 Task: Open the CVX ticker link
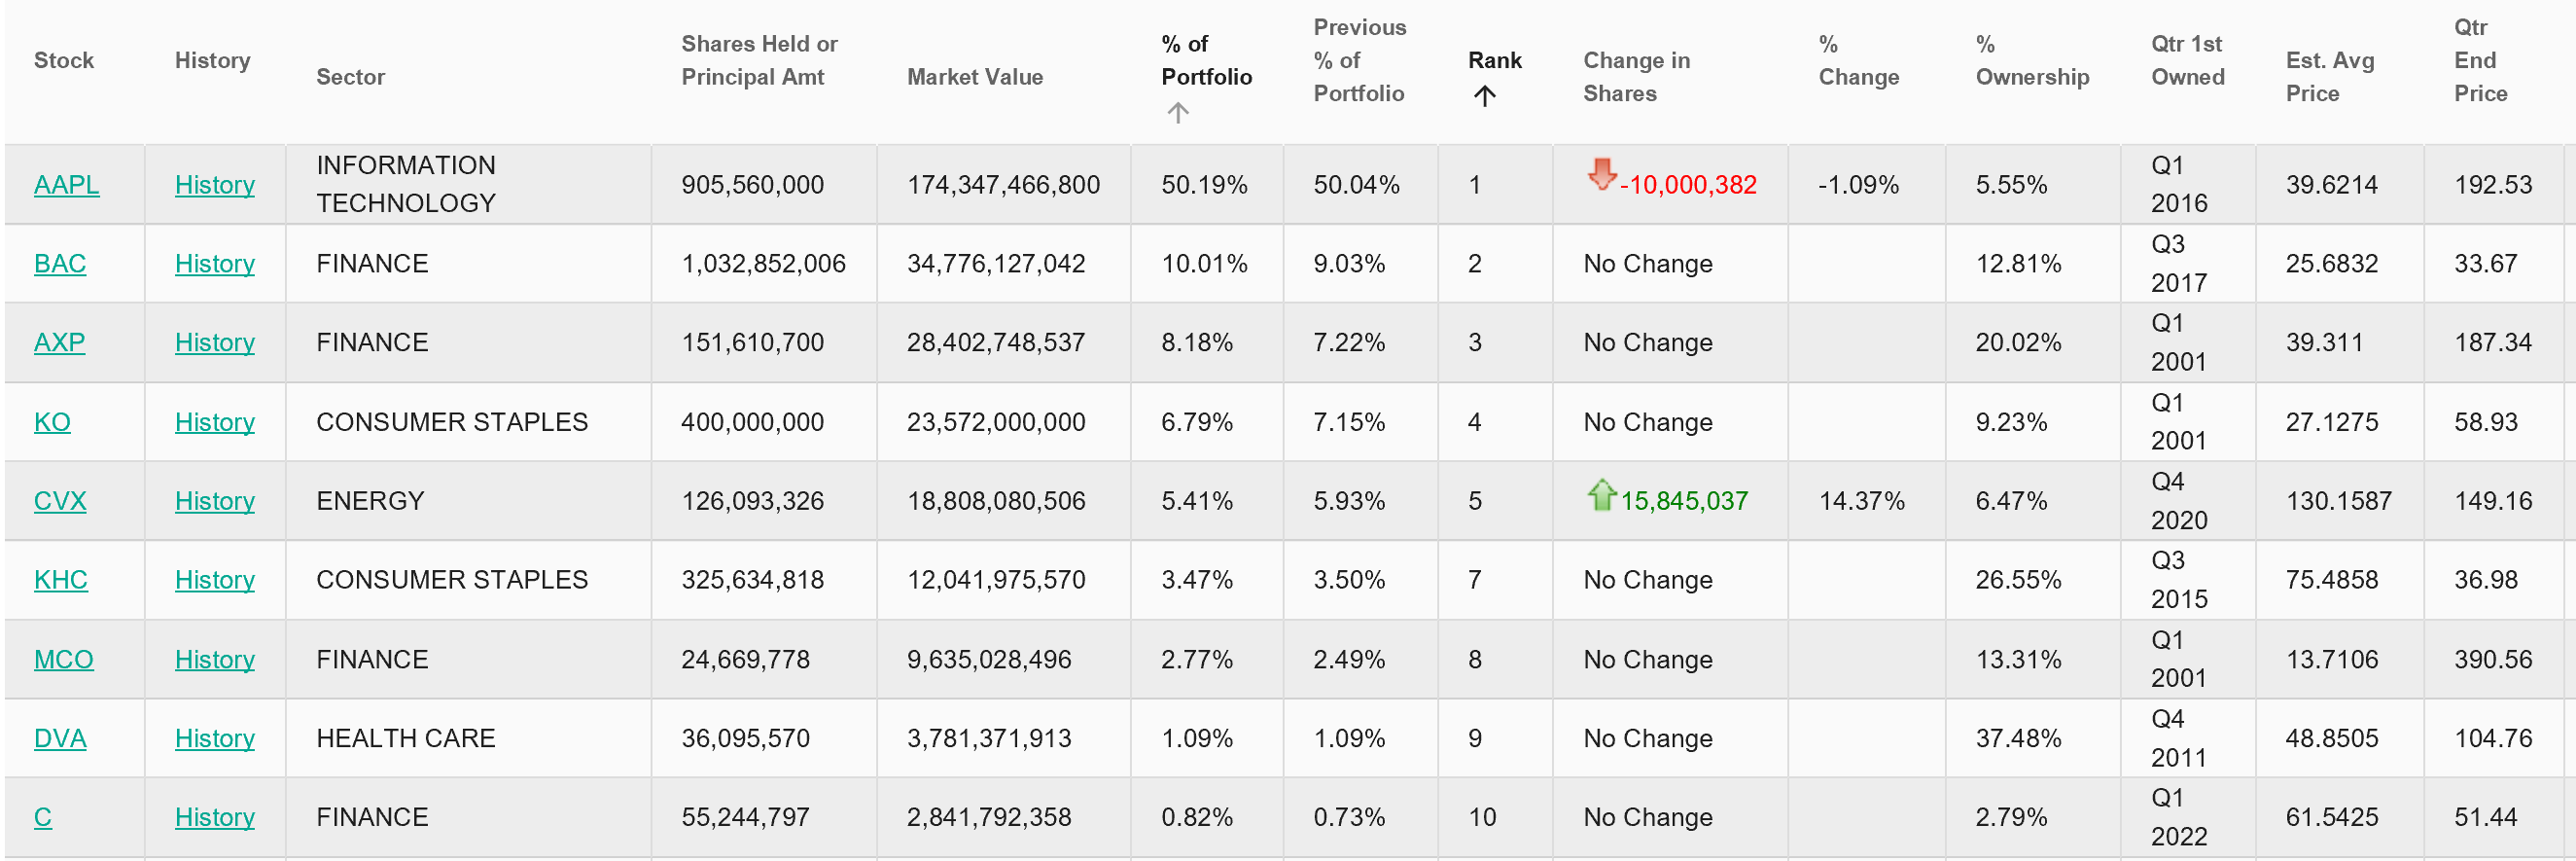pyautogui.click(x=60, y=501)
